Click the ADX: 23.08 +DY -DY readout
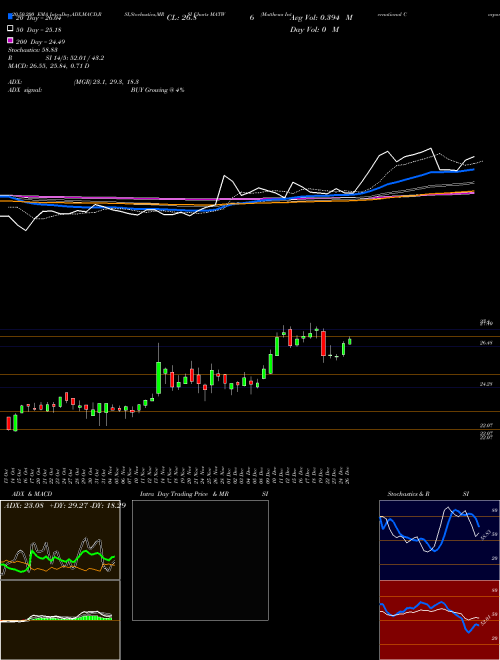The image size is (500, 660). (65, 506)
